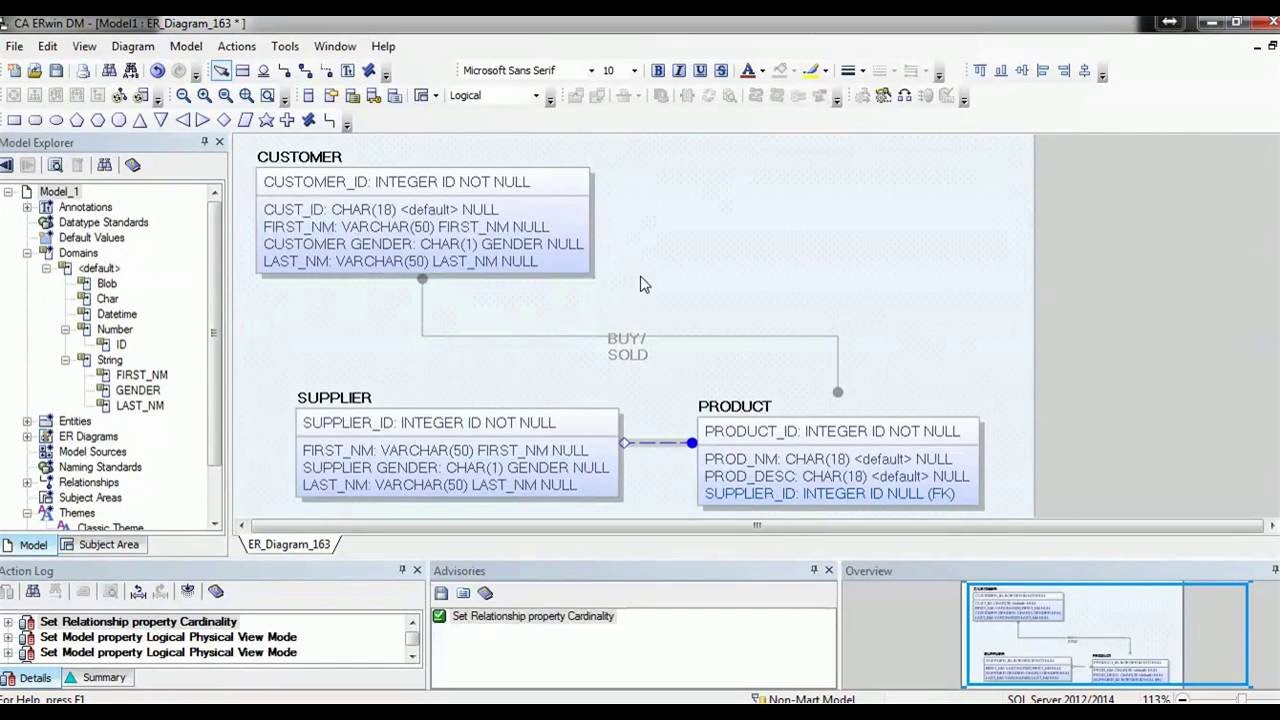Open the Model menu

[186, 46]
